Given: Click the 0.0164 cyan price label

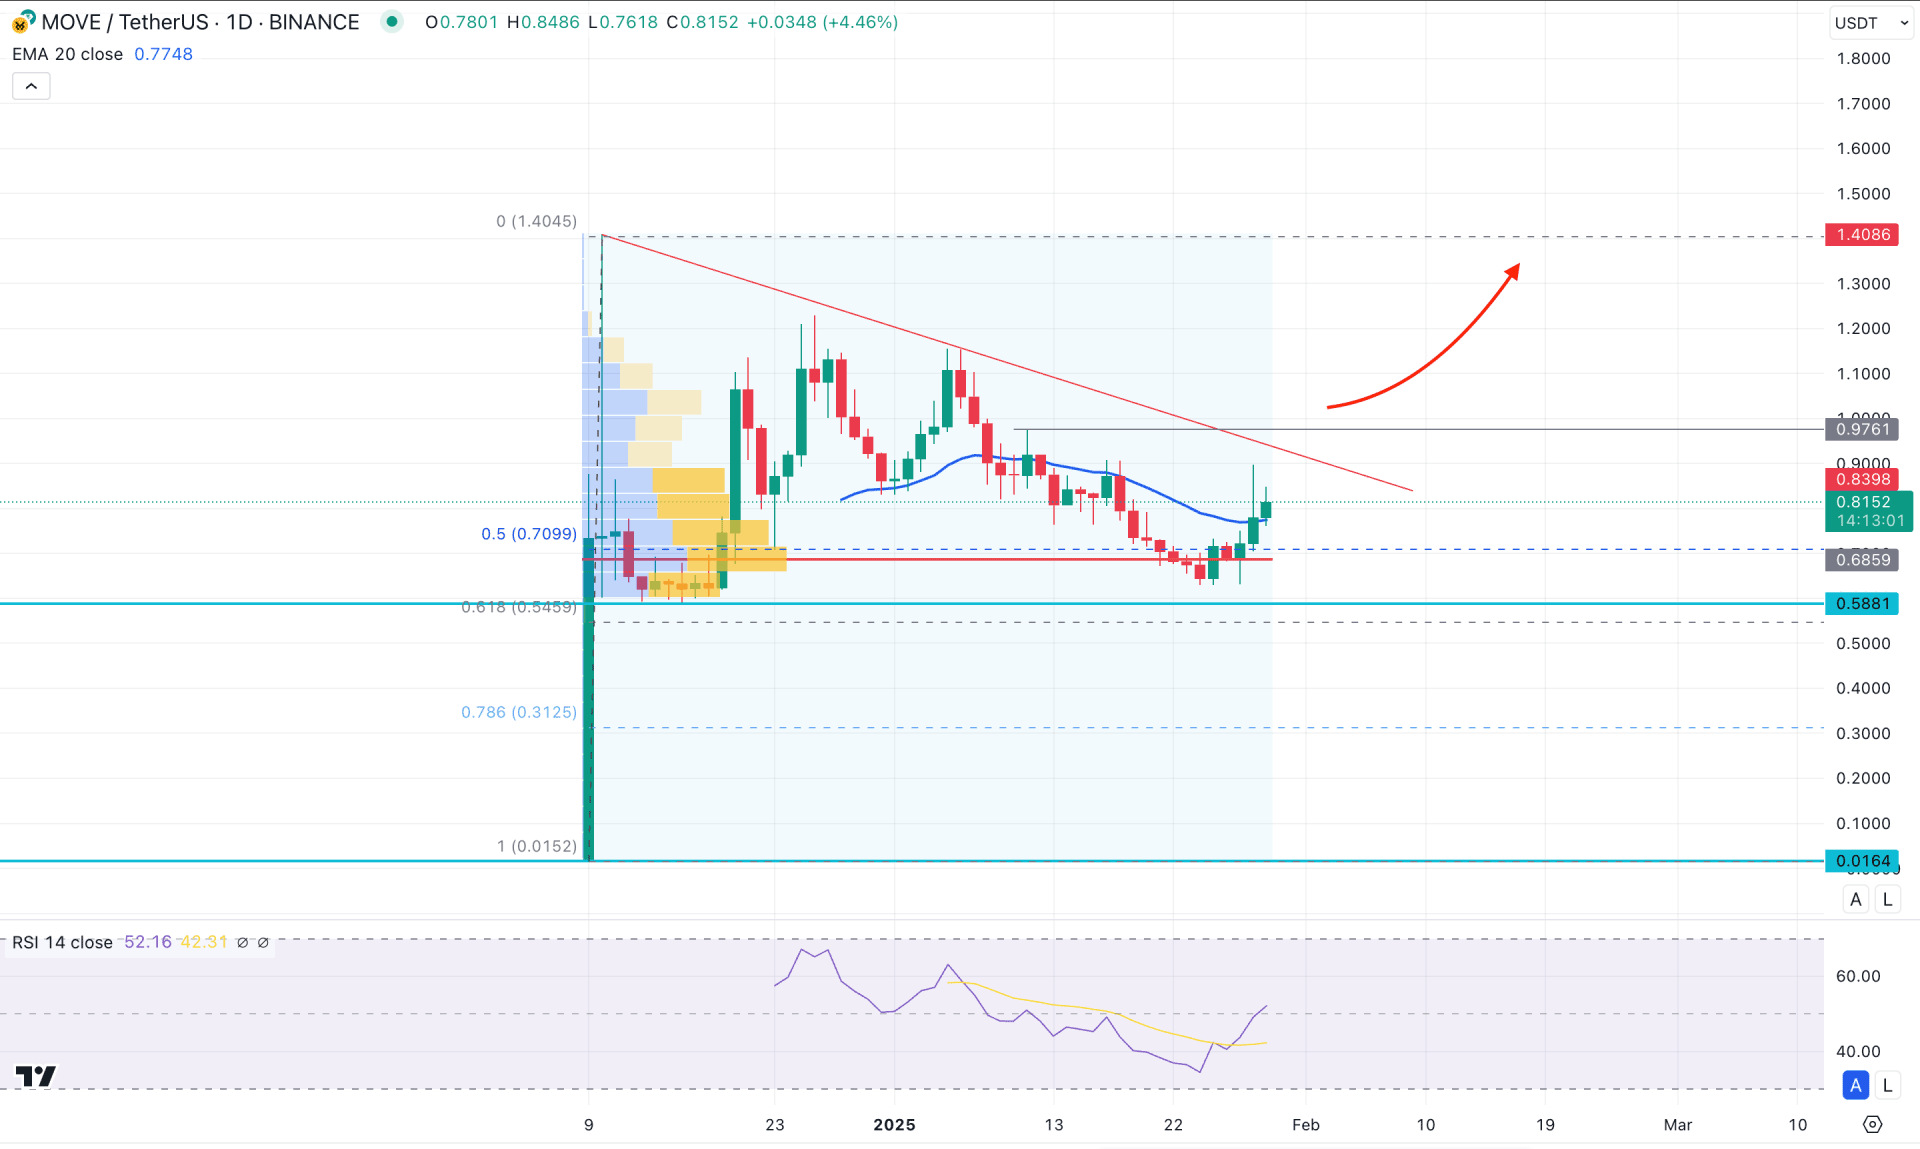Looking at the screenshot, I should pyautogui.click(x=1862, y=861).
